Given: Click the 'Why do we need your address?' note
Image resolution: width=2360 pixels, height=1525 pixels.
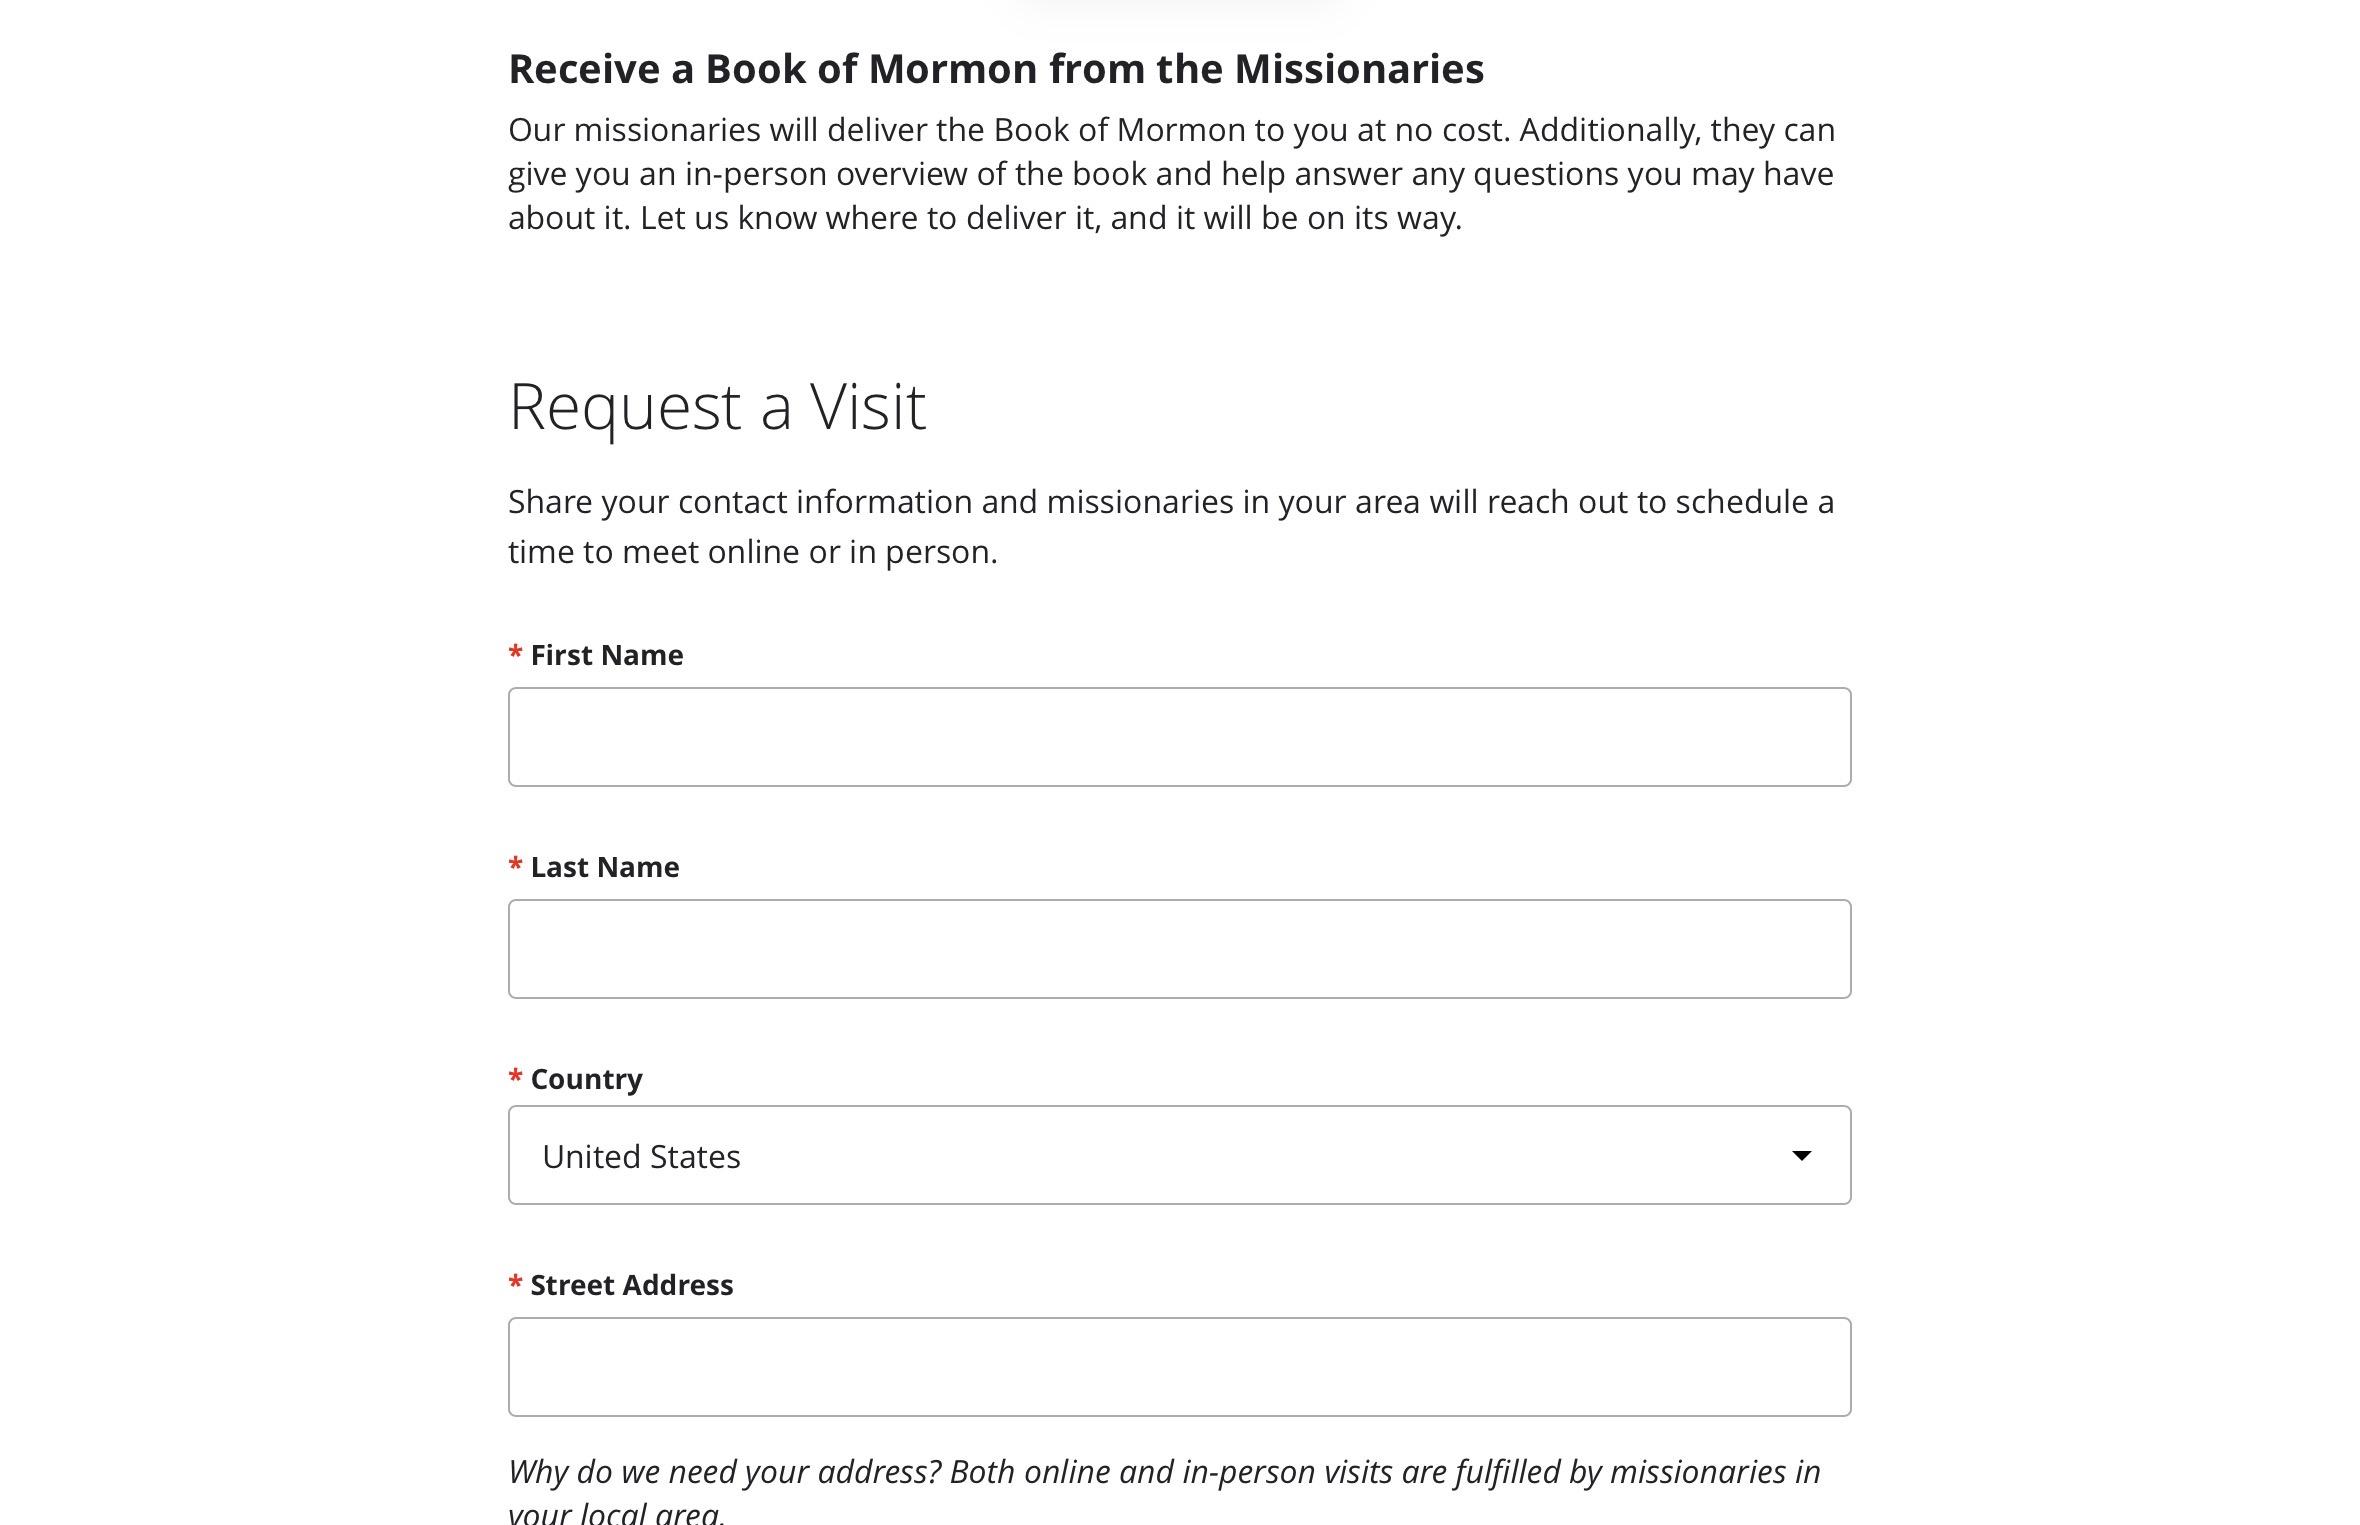Looking at the screenshot, I should pyautogui.click(x=1165, y=1490).
